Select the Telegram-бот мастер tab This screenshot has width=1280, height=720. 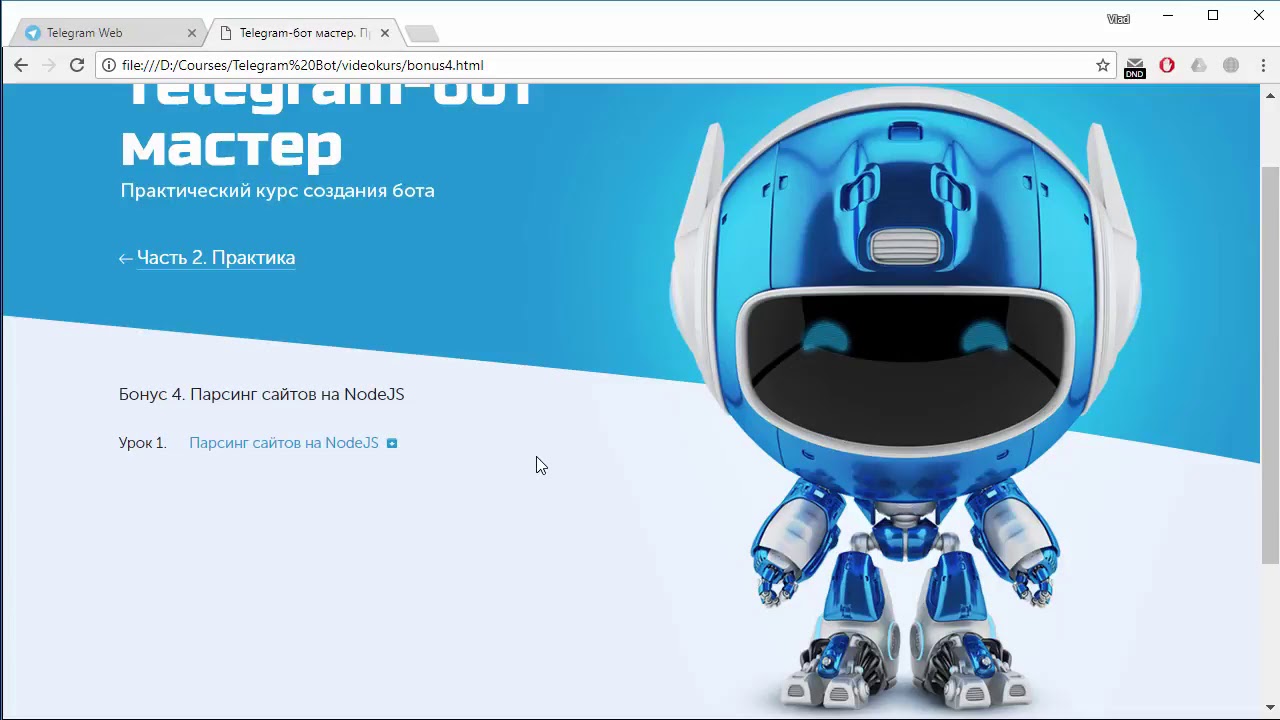coord(303,33)
